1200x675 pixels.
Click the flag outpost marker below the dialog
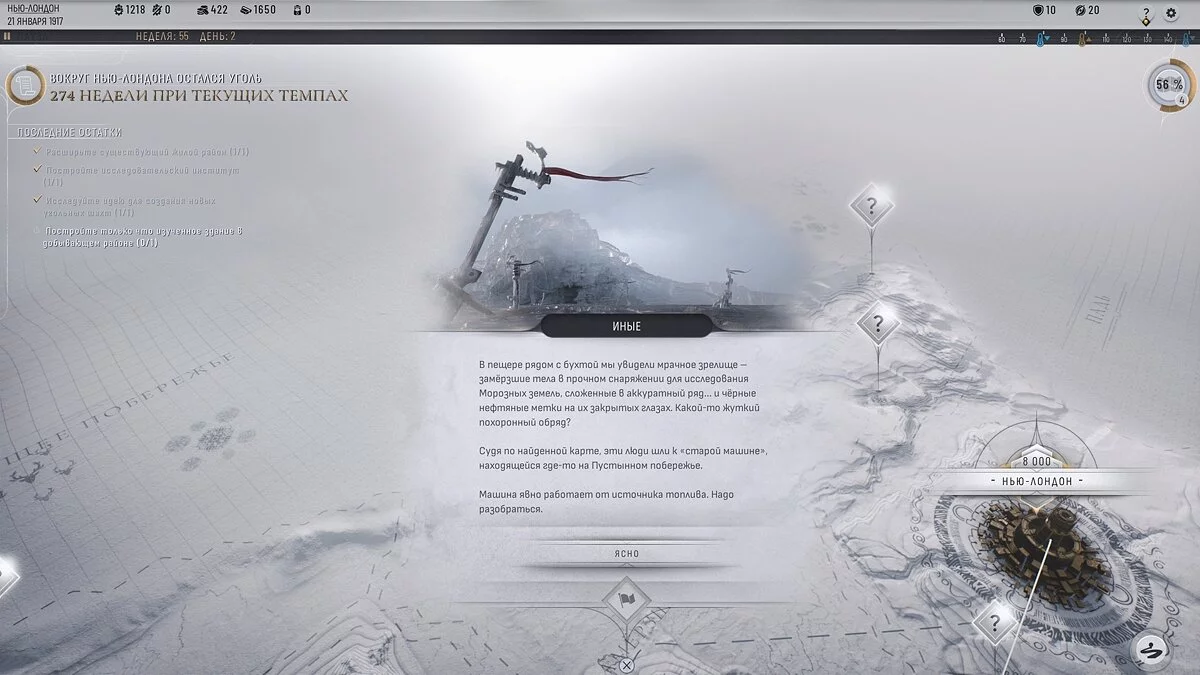tap(626, 600)
